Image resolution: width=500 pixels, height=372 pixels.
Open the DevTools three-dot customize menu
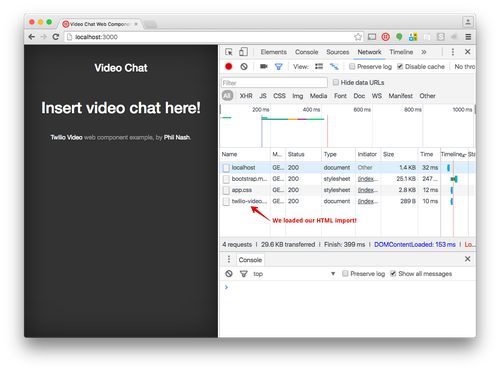[453, 52]
